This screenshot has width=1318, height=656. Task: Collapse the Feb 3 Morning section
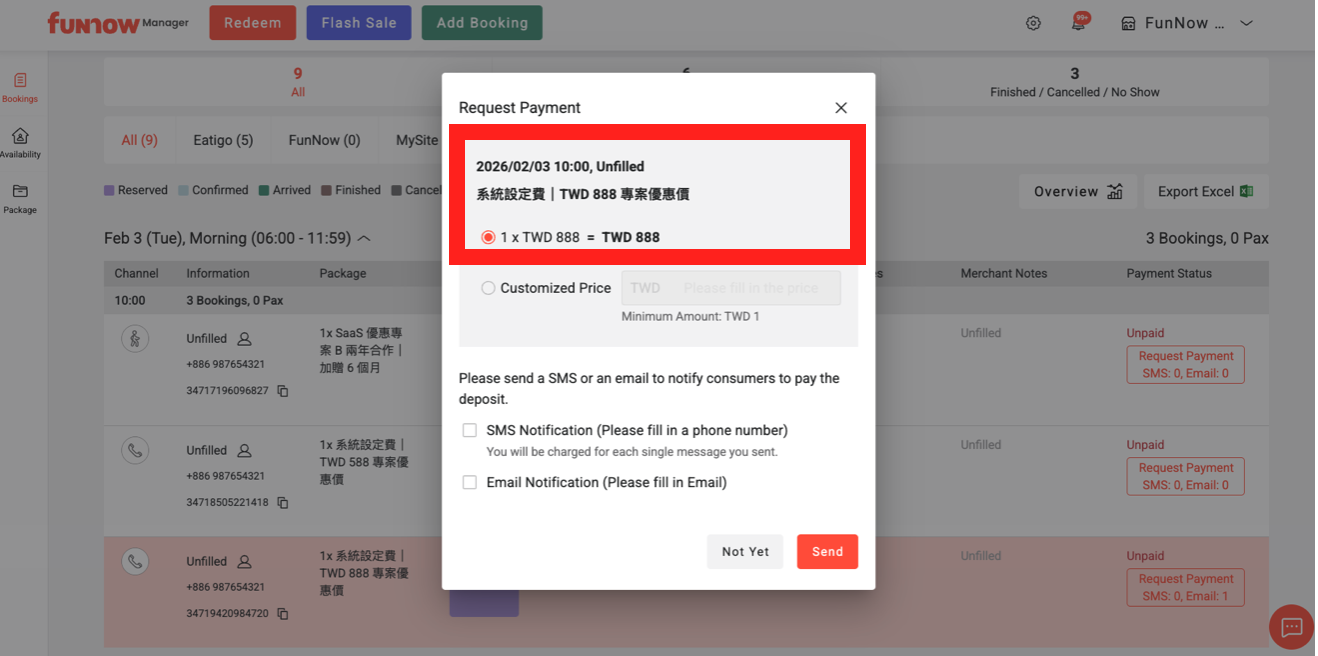(x=364, y=239)
